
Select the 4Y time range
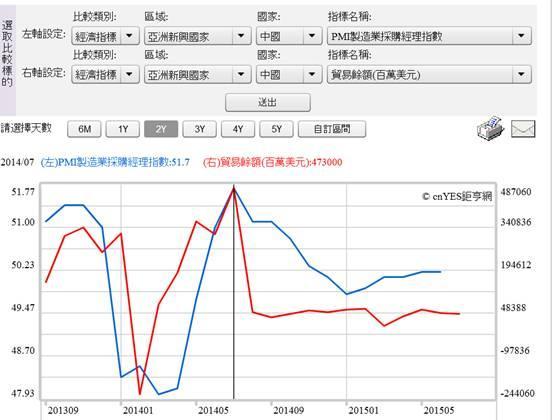(238, 129)
